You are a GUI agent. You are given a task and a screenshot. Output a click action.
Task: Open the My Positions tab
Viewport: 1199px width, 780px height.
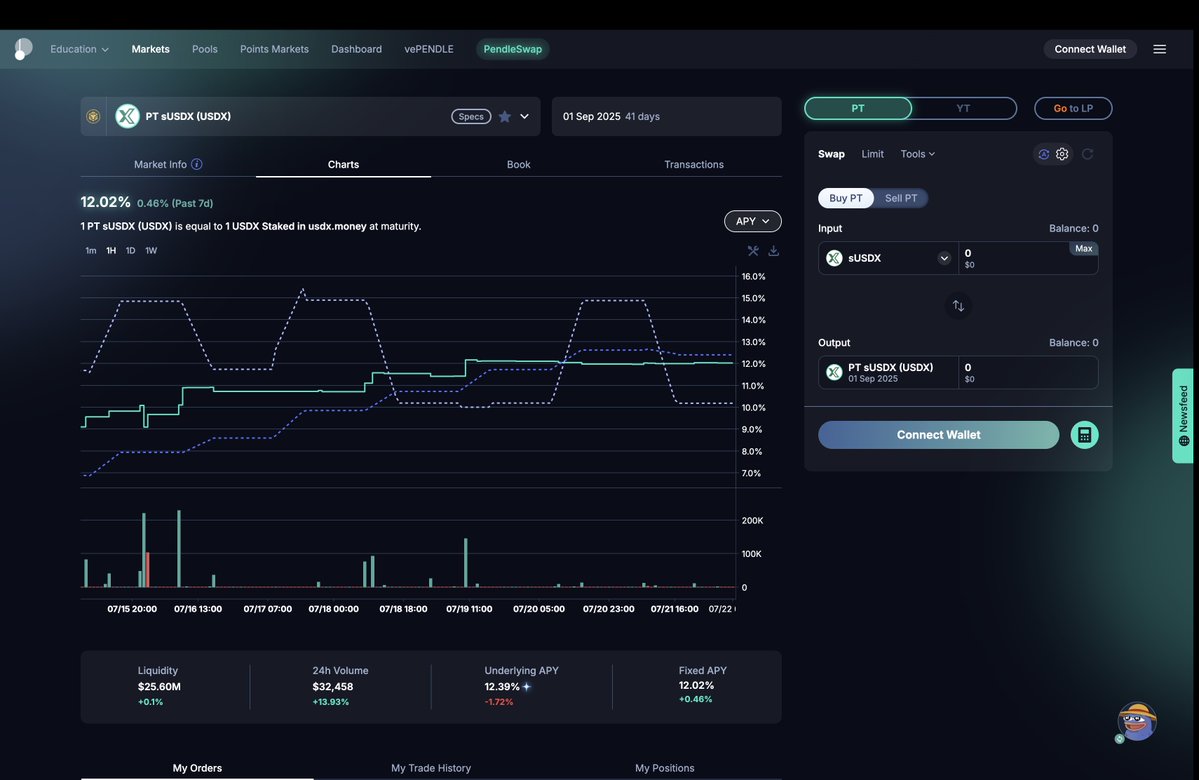(664, 768)
